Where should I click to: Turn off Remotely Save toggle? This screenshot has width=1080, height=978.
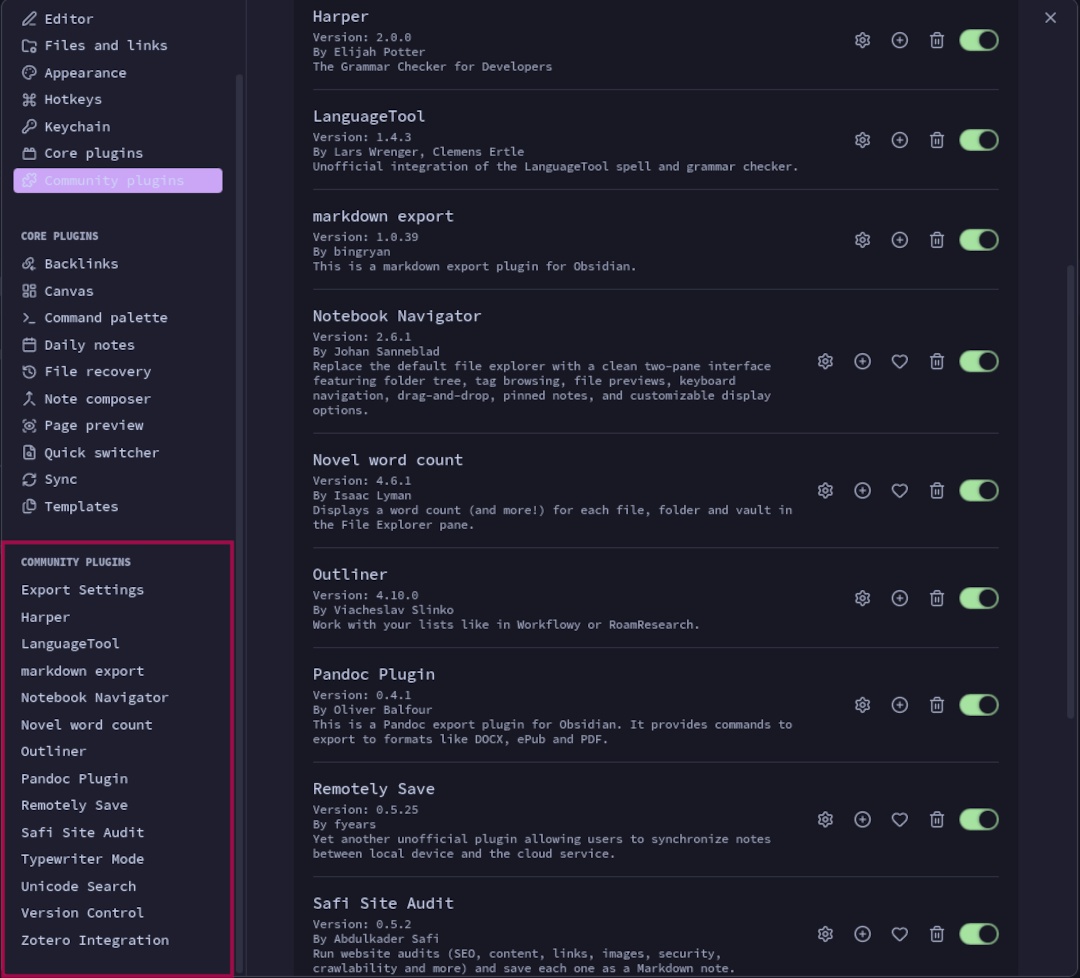click(979, 820)
